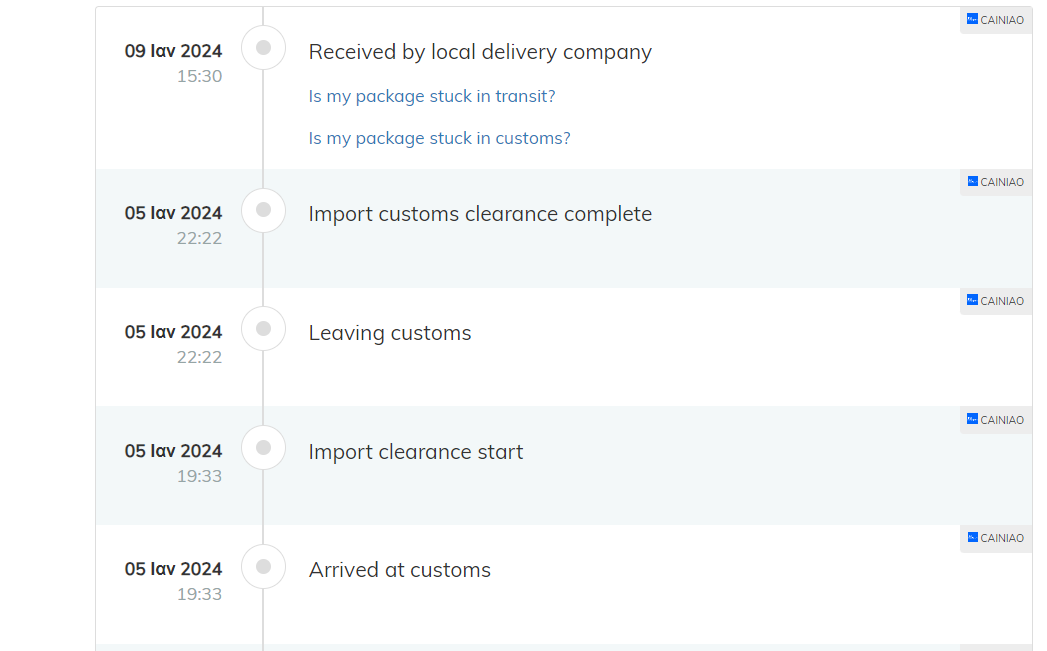Click the 'Leaving customs' status text
1047x651 pixels.
[390, 333]
